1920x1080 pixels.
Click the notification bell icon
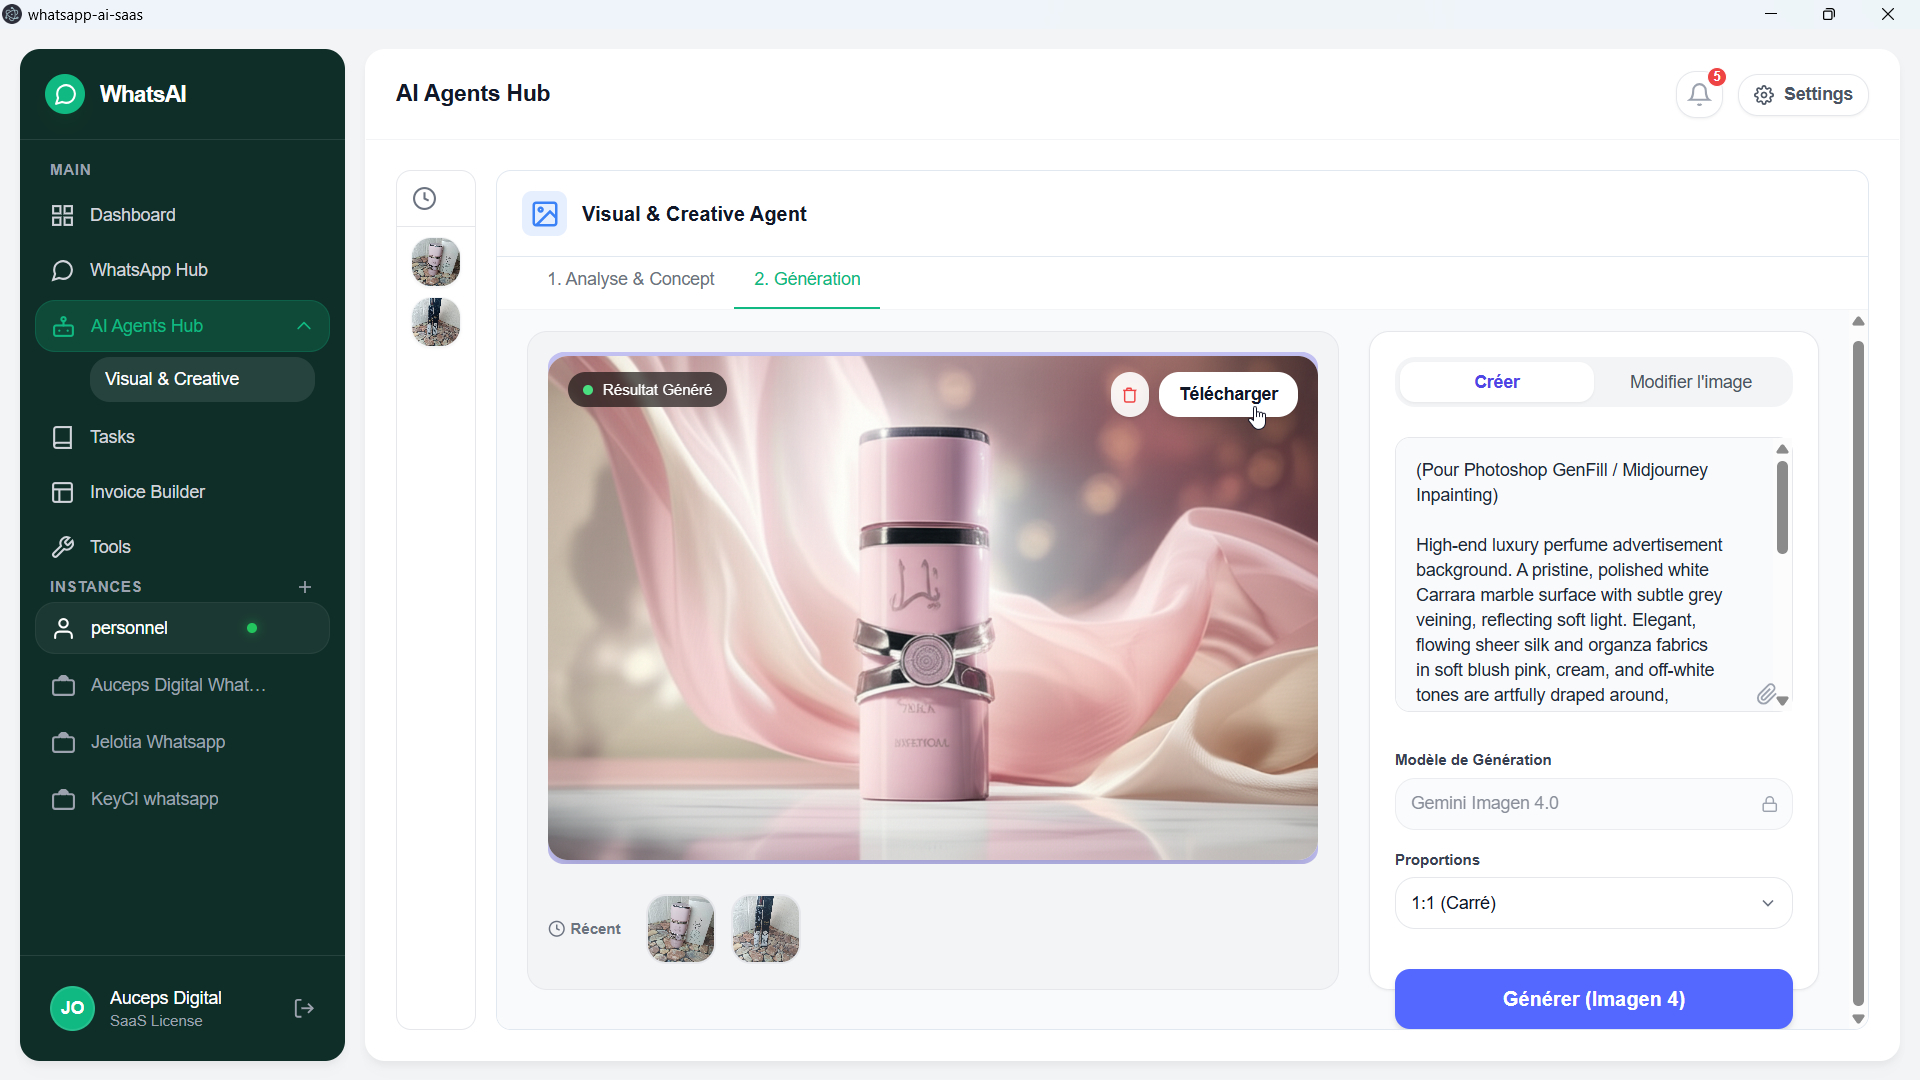pos(1699,95)
